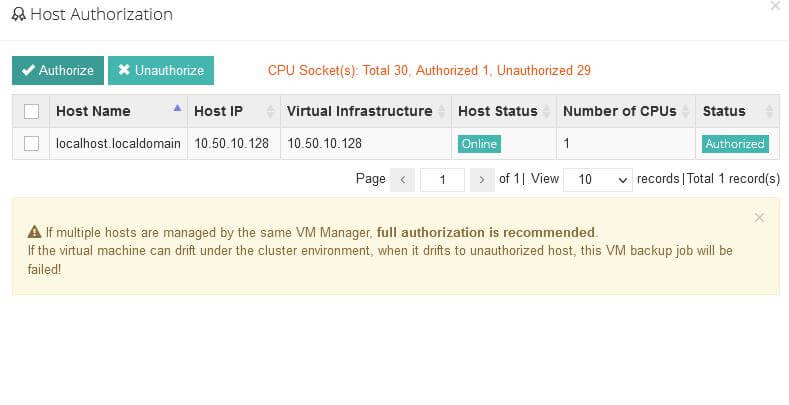
Task: Click the Host IP column sort icon
Action: point(270,111)
